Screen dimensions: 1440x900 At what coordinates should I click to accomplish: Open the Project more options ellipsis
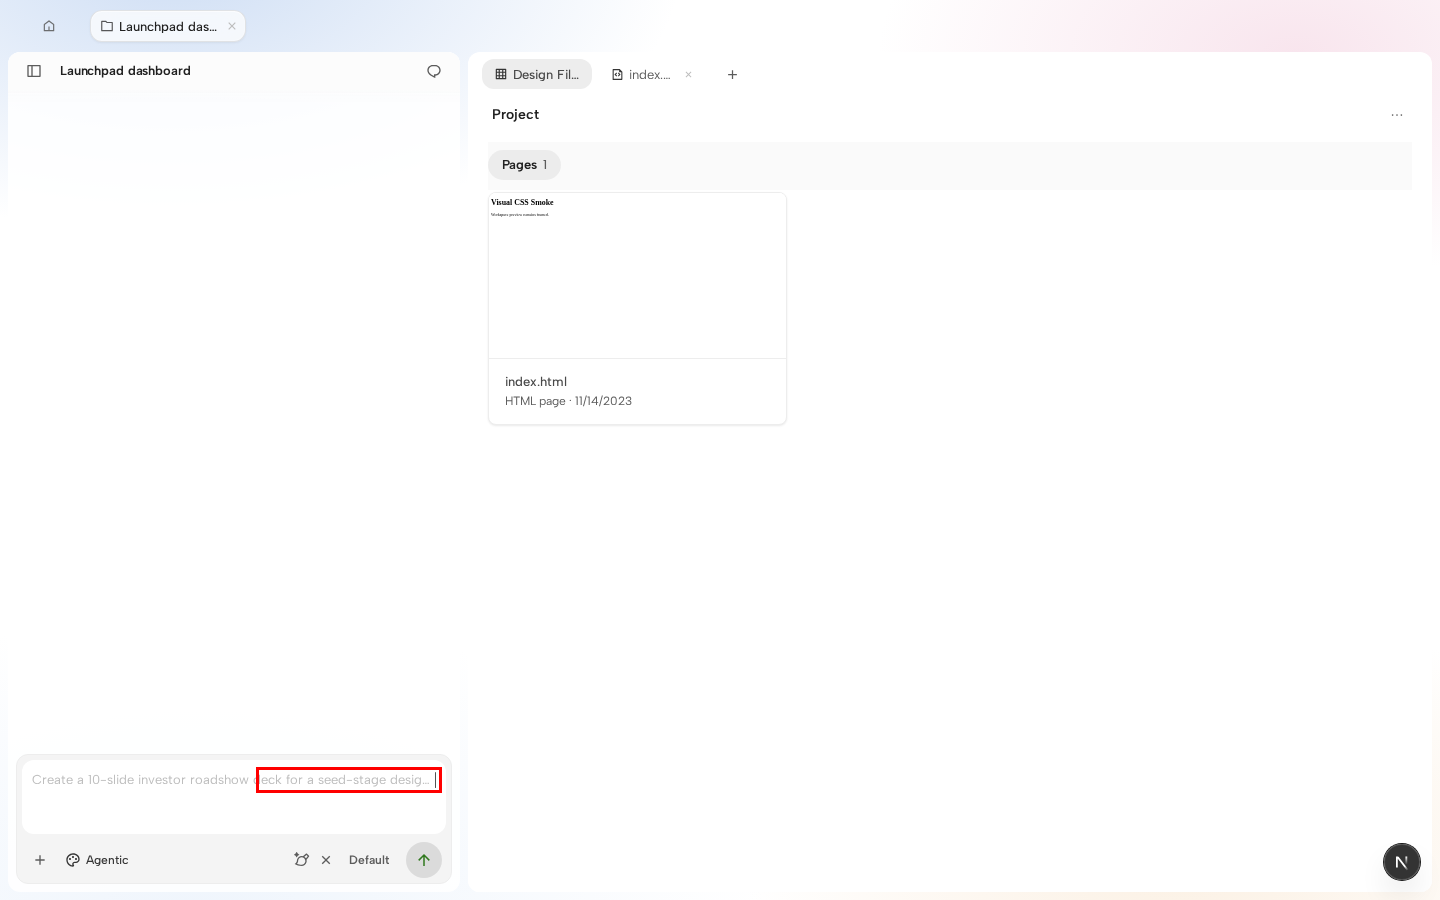[1397, 115]
